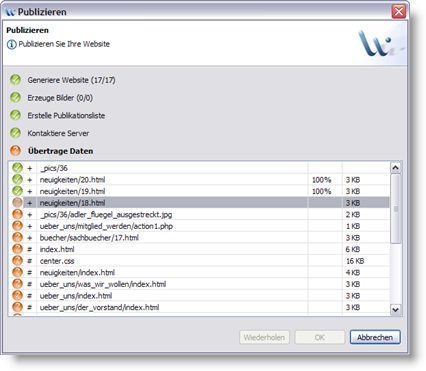Click the plus marker of neuigkeiten/20.html row
The width and height of the screenshot is (426, 371).
(30, 180)
